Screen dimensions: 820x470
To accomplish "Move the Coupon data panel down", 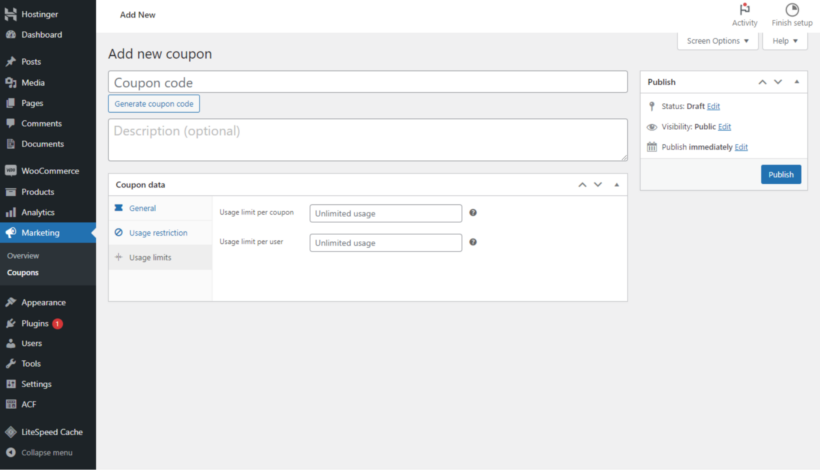I will [x=598, y=185].
